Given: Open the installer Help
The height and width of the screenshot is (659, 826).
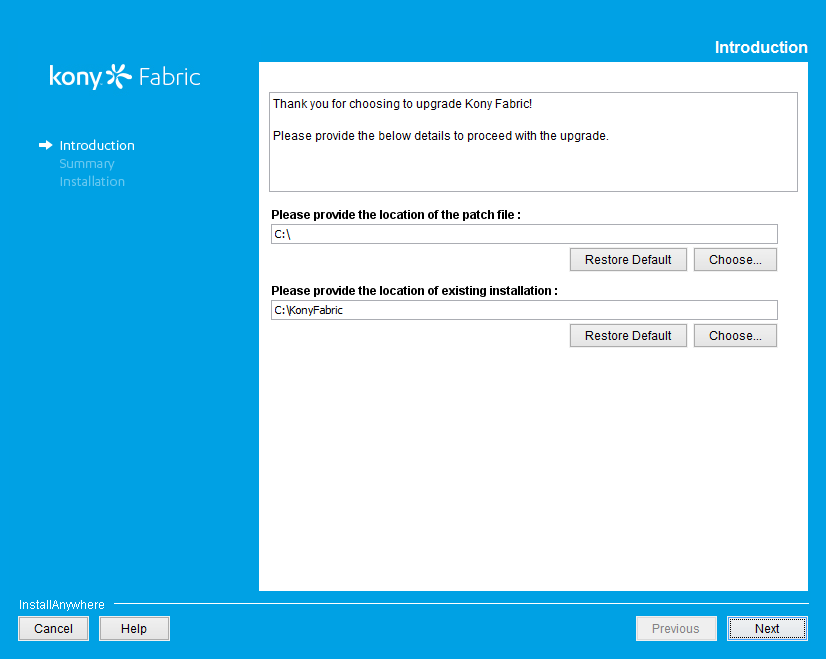Looking at the screenshot, I should click(x=133, y=628).
